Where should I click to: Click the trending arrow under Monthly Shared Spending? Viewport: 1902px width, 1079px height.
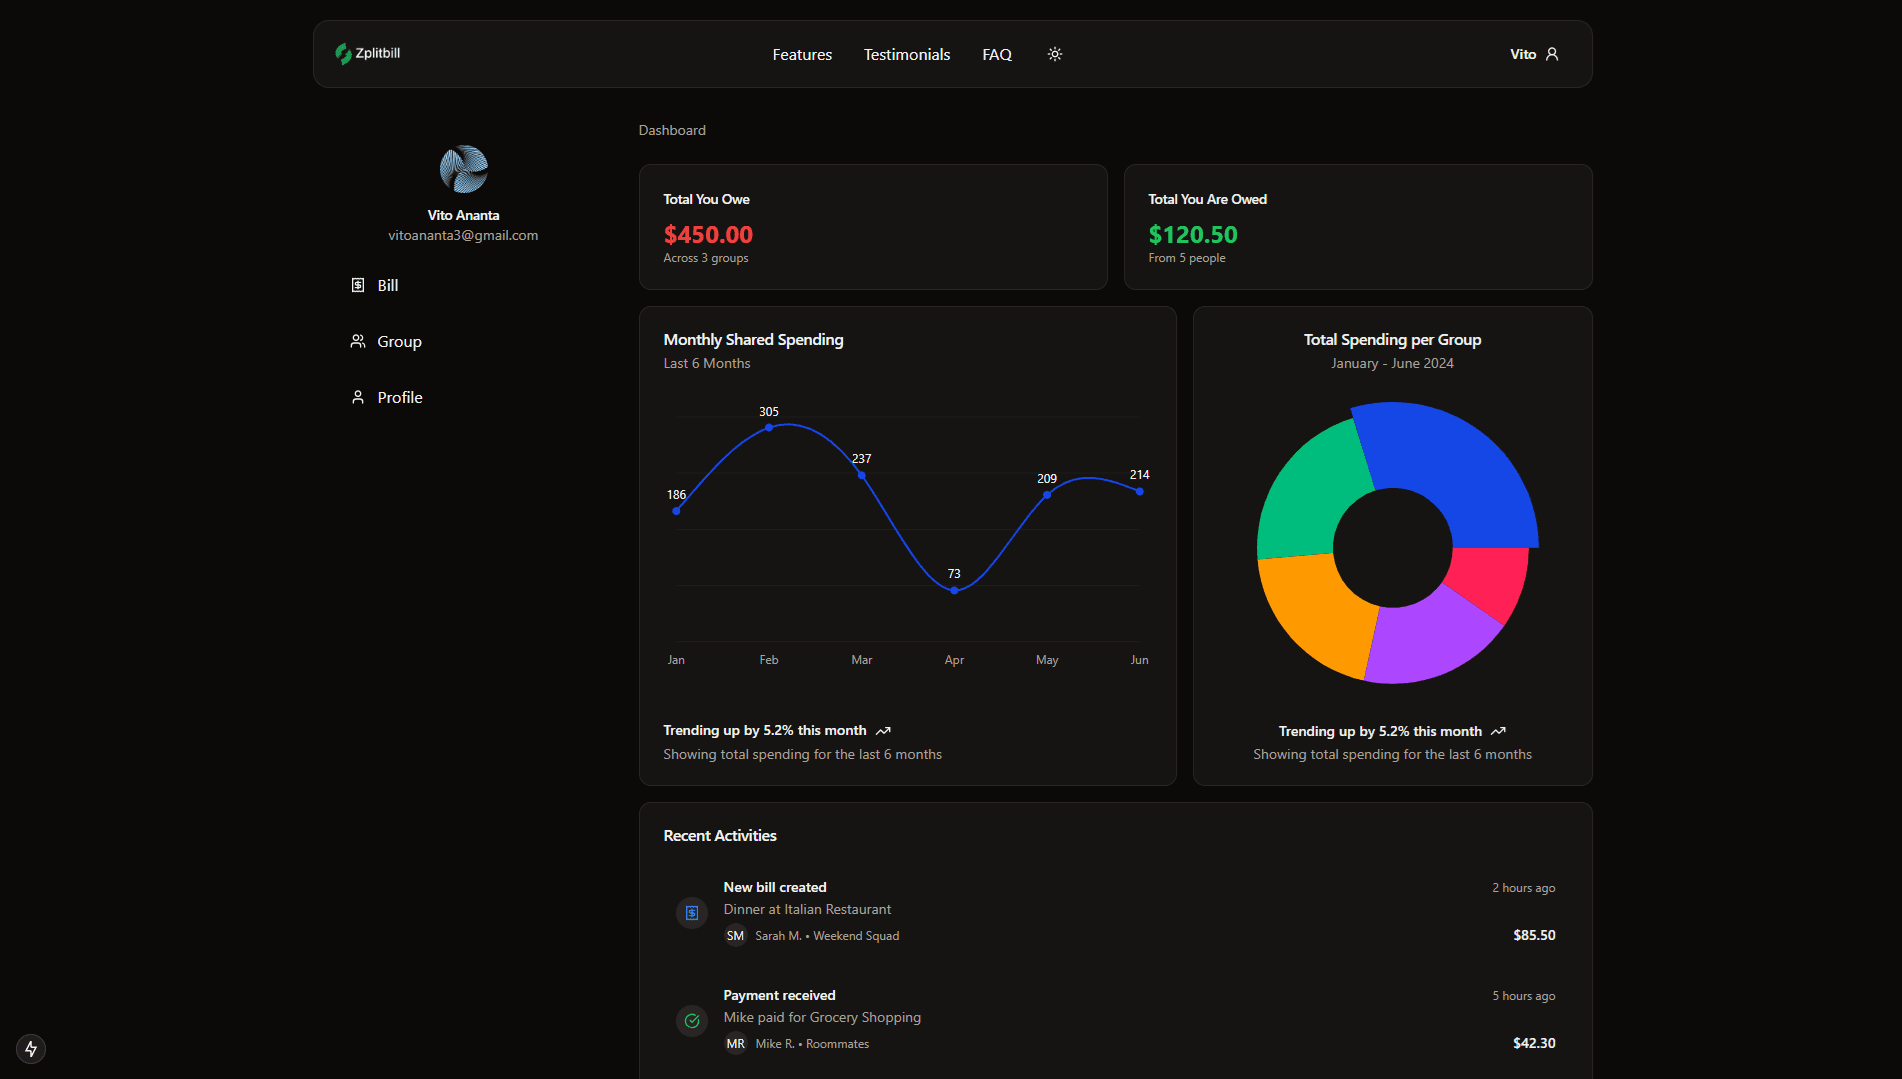click(x=883, y=731)
